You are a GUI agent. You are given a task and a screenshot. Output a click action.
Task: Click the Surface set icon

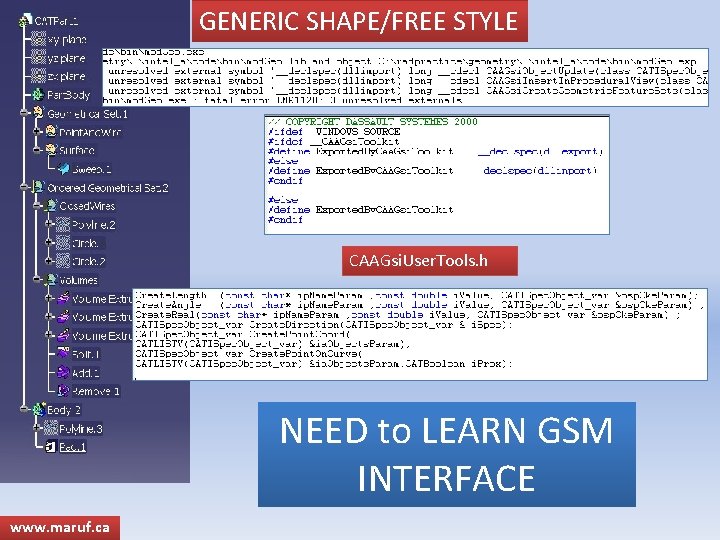click(x=51, y=150)
